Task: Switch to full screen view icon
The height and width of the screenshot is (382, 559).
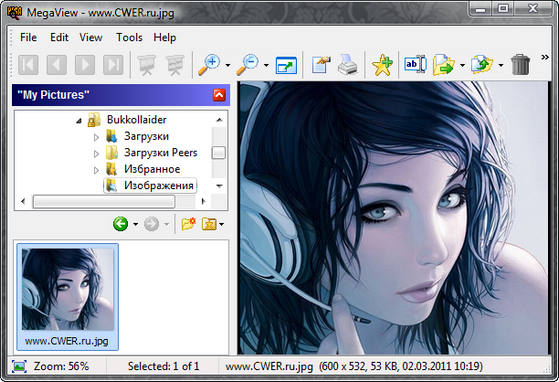Action: (x=286, y=65)
